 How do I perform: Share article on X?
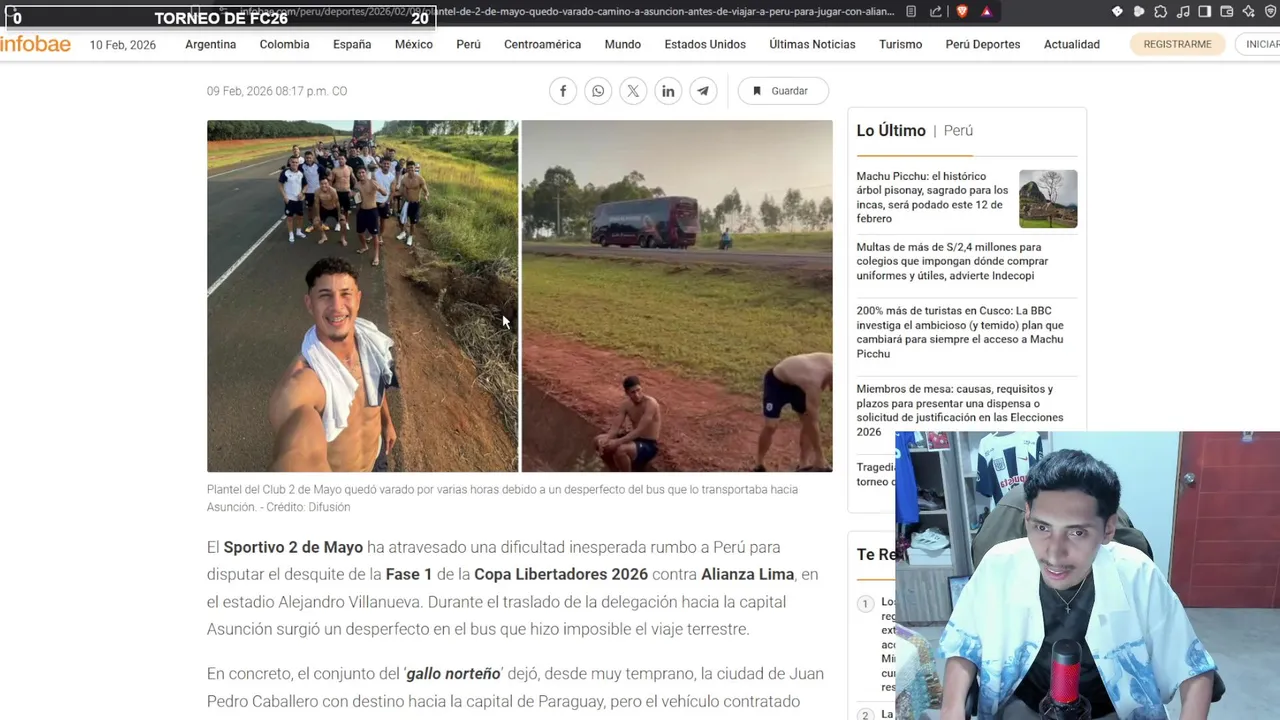[x=633, y=91]
